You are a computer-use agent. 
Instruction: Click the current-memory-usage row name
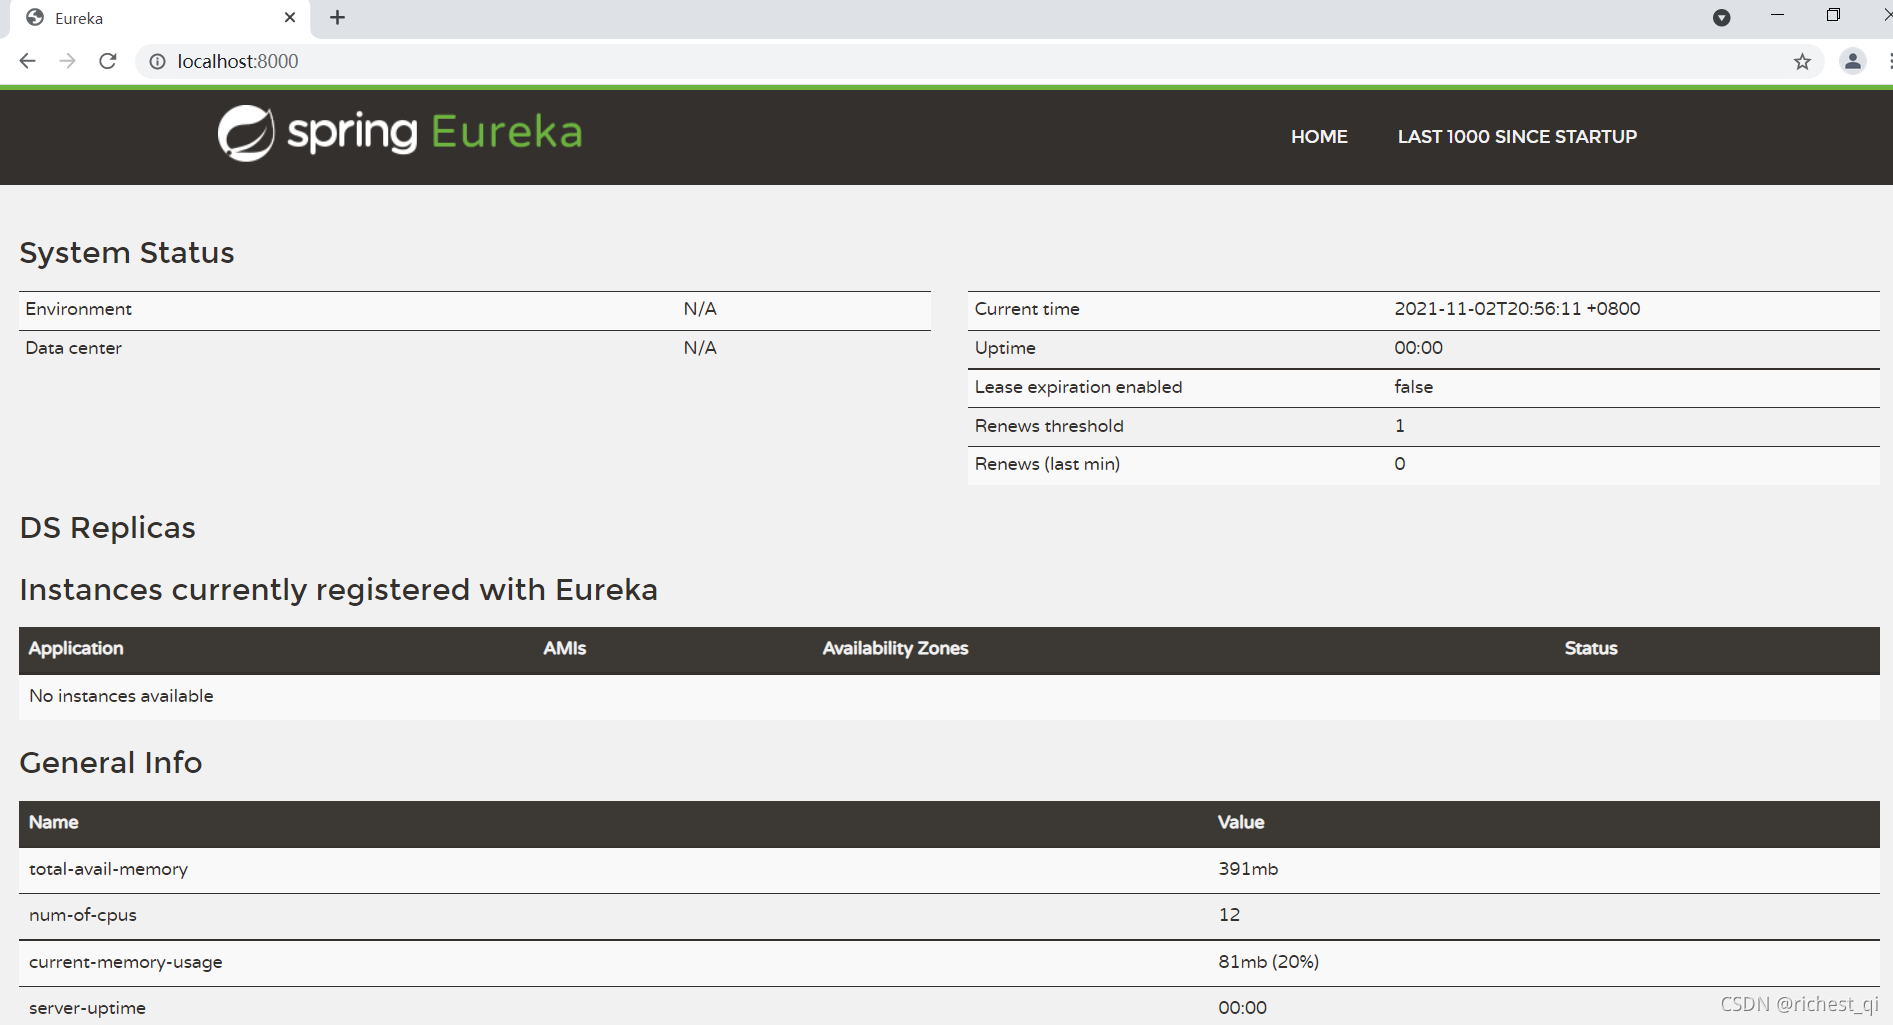pos(126,962)
